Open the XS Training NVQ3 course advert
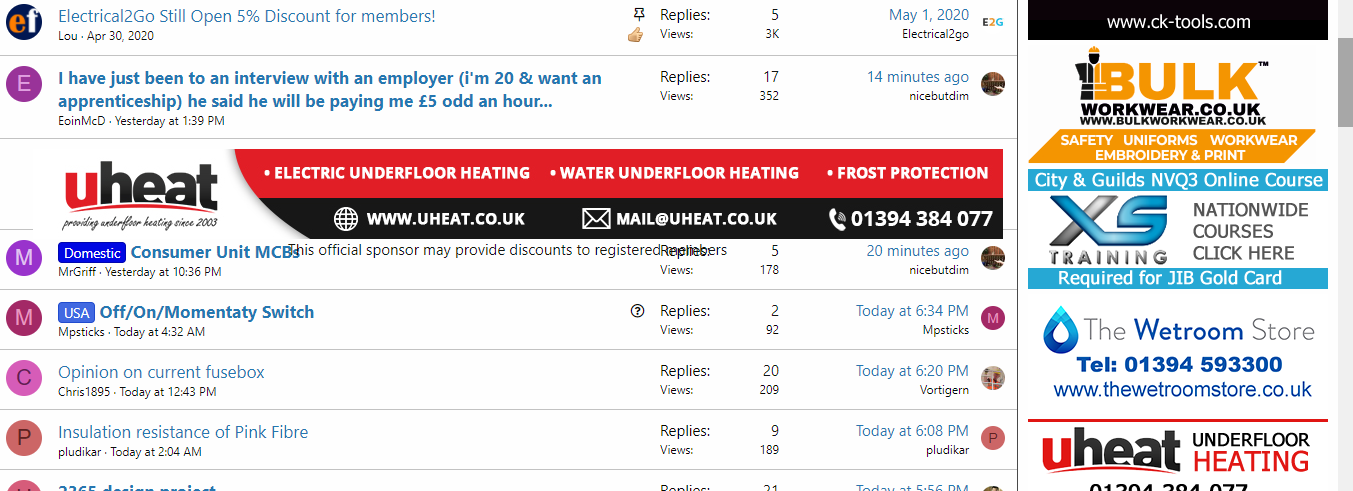Viewport: 1353px width, 491px height. click(1178, 230)
